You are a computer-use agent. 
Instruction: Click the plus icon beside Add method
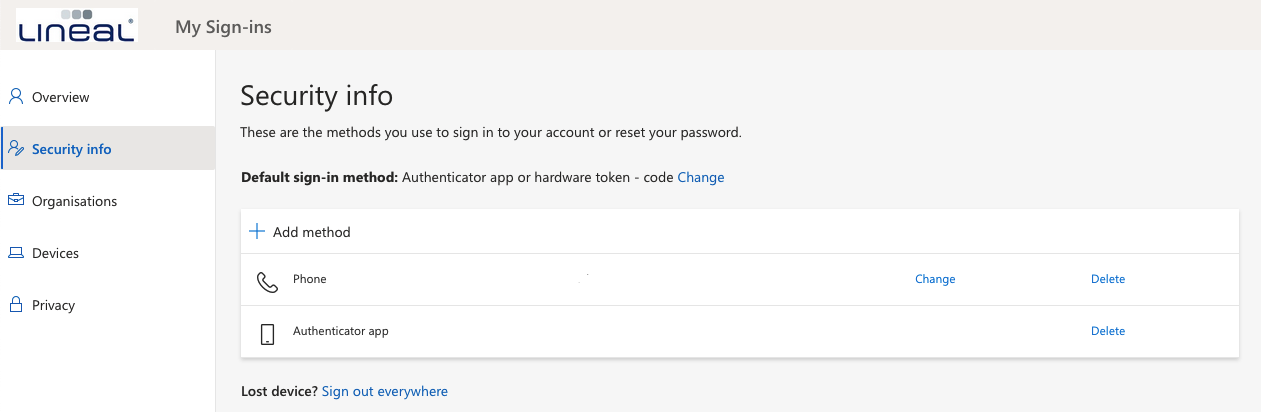257,232
